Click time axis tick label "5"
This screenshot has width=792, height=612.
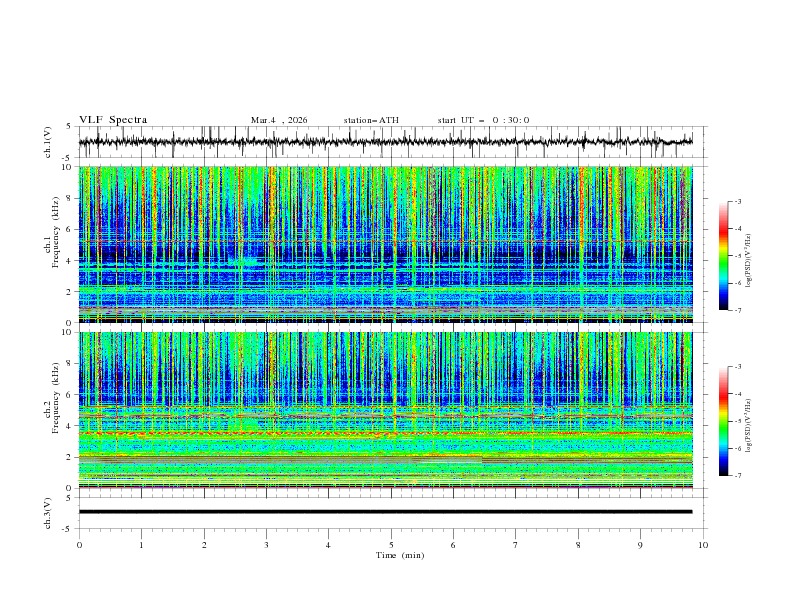(391, 545)
